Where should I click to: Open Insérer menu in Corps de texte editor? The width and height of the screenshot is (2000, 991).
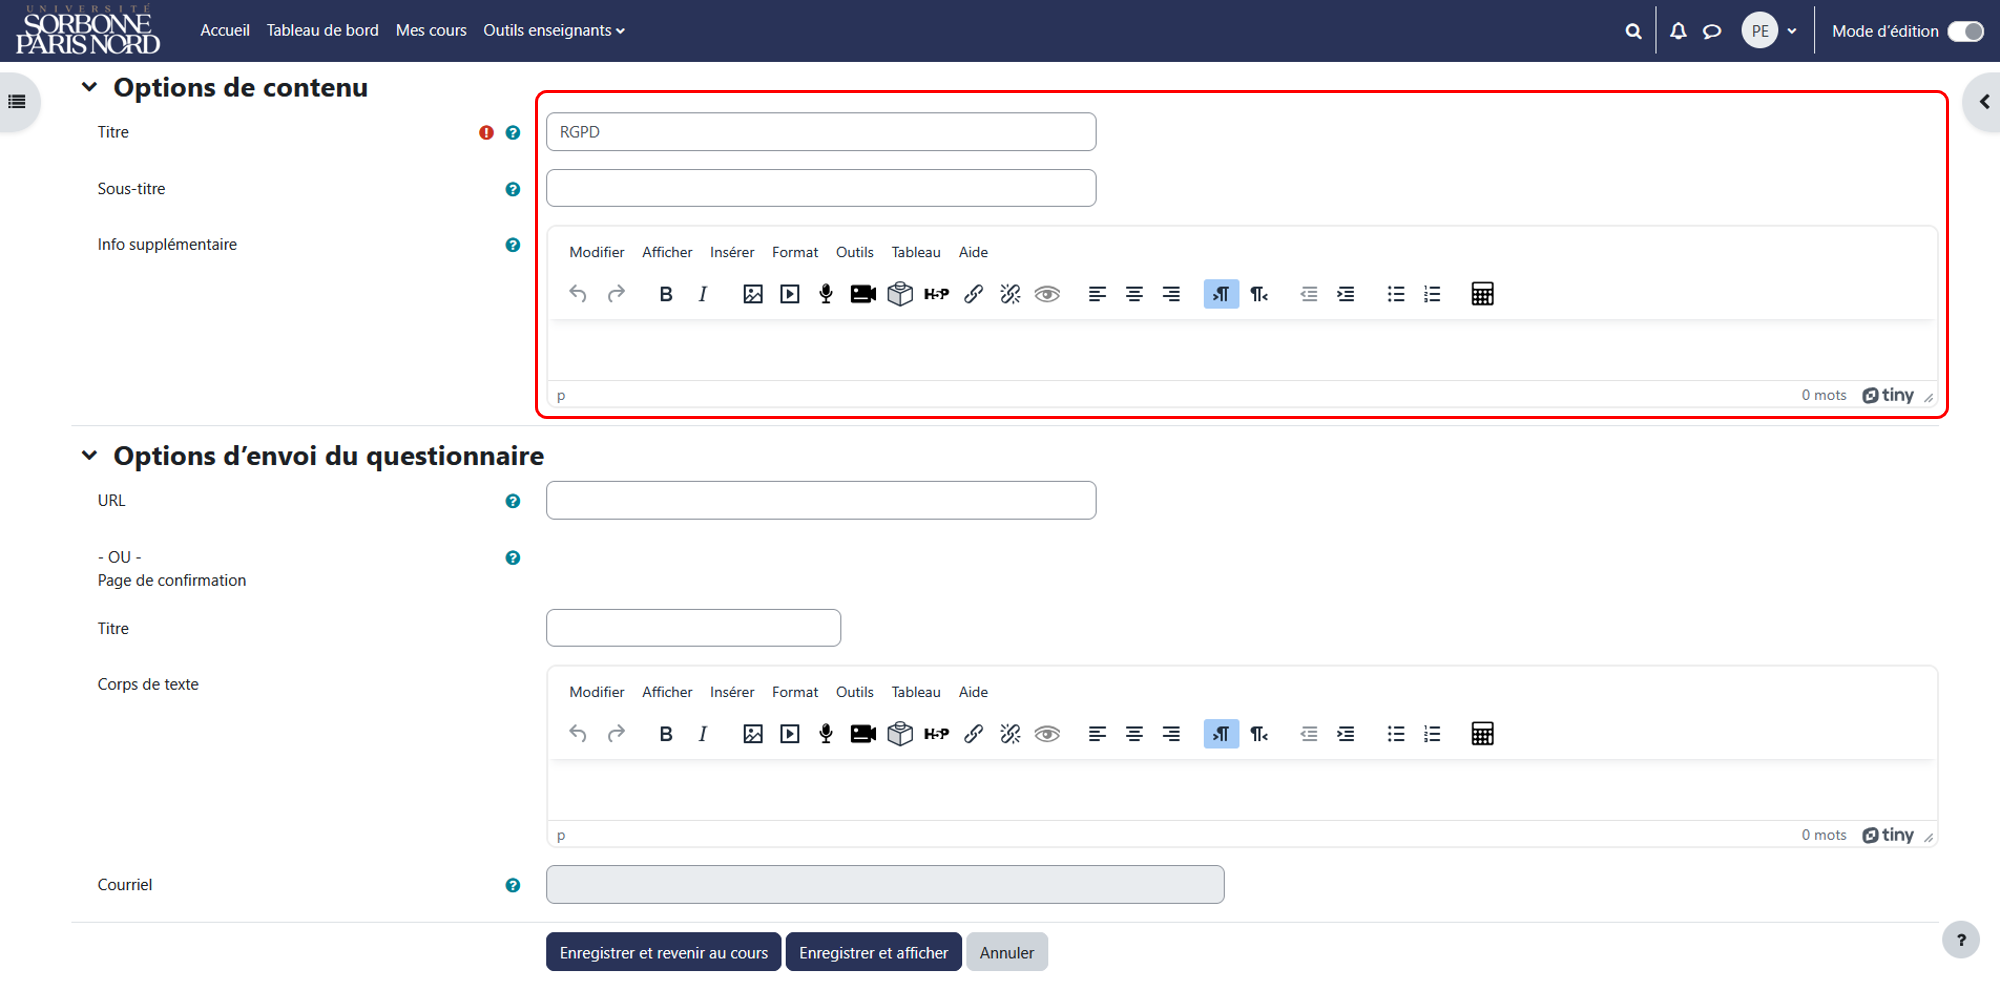(732, 692)
